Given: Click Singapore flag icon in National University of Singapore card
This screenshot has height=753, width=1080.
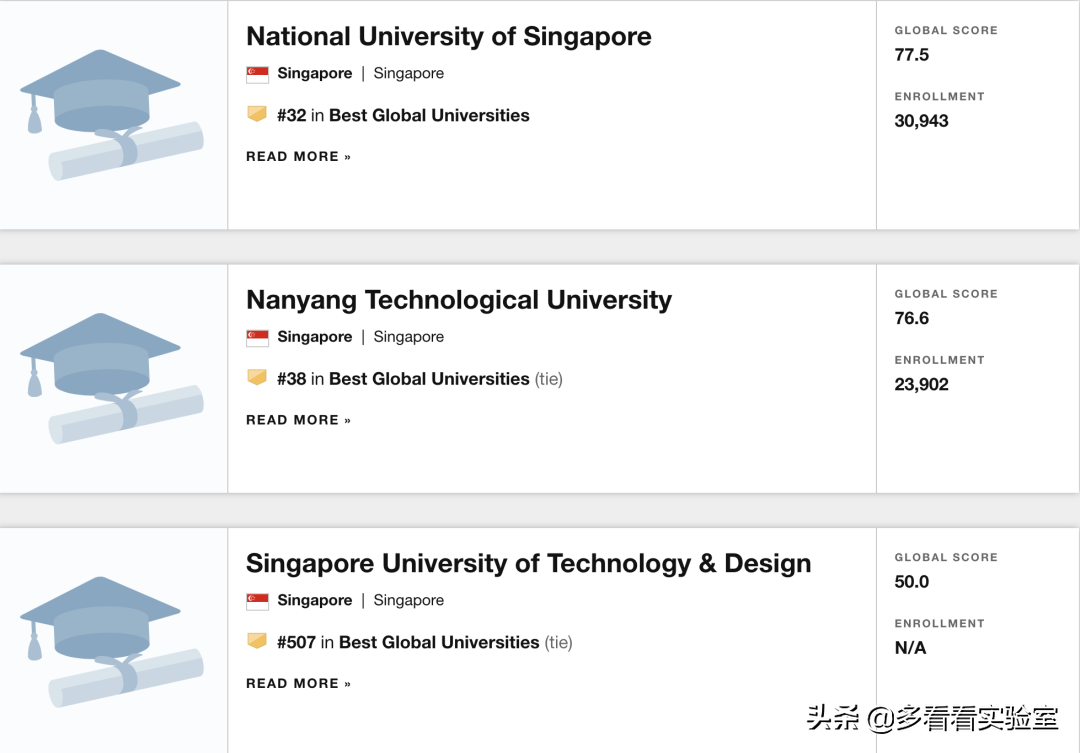Looking at the screenshot, I should click(258, 74).
